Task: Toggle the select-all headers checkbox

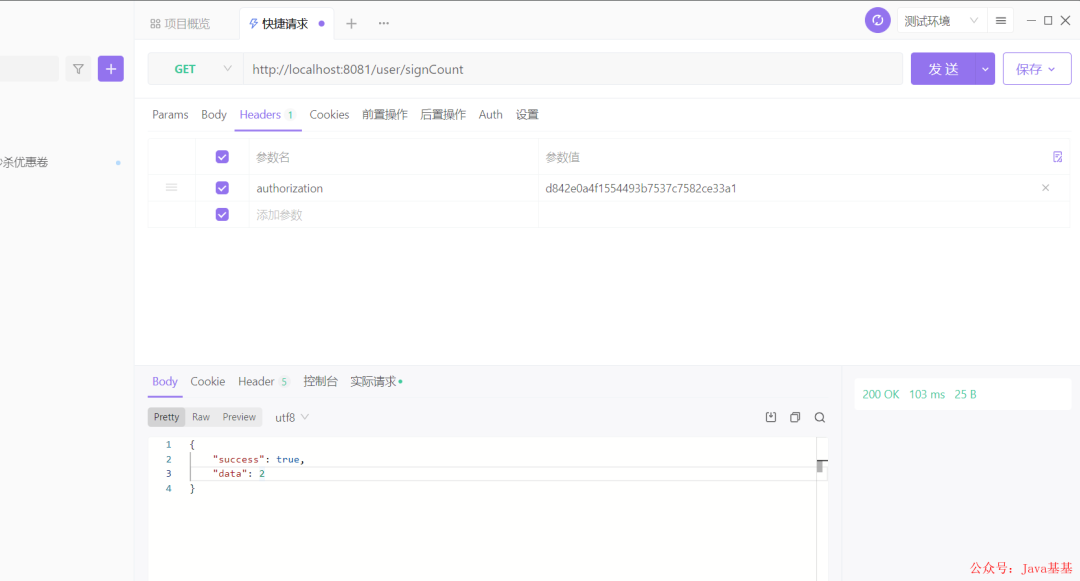Action: pyautogui.click(x=222, y=157)
